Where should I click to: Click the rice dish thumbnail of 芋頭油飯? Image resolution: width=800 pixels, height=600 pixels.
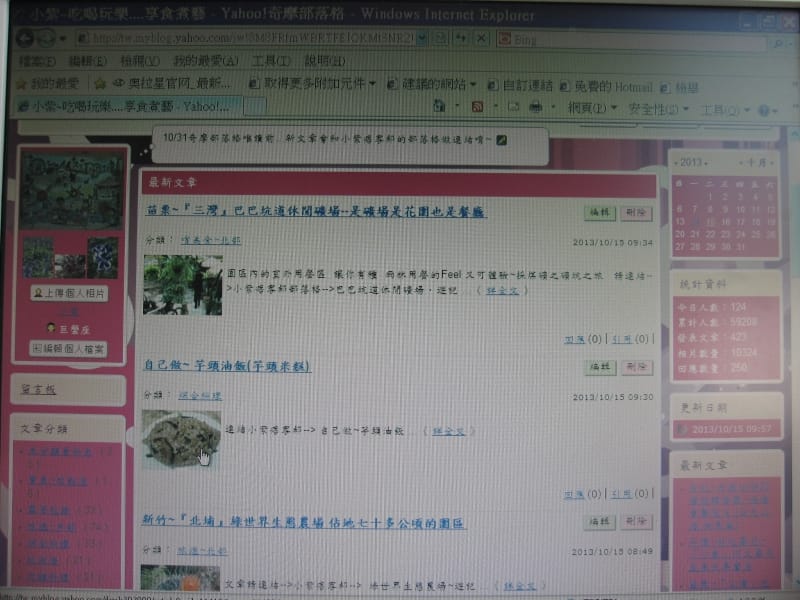pyautogui.click(x=181, y=440)
